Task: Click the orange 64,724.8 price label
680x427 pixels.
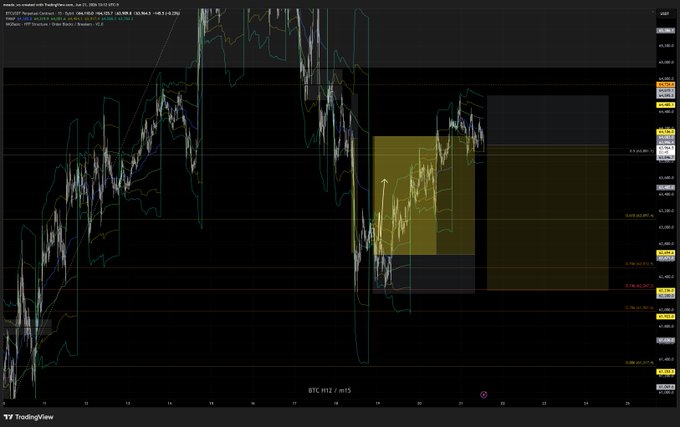Action: click(x=666, y=85)
